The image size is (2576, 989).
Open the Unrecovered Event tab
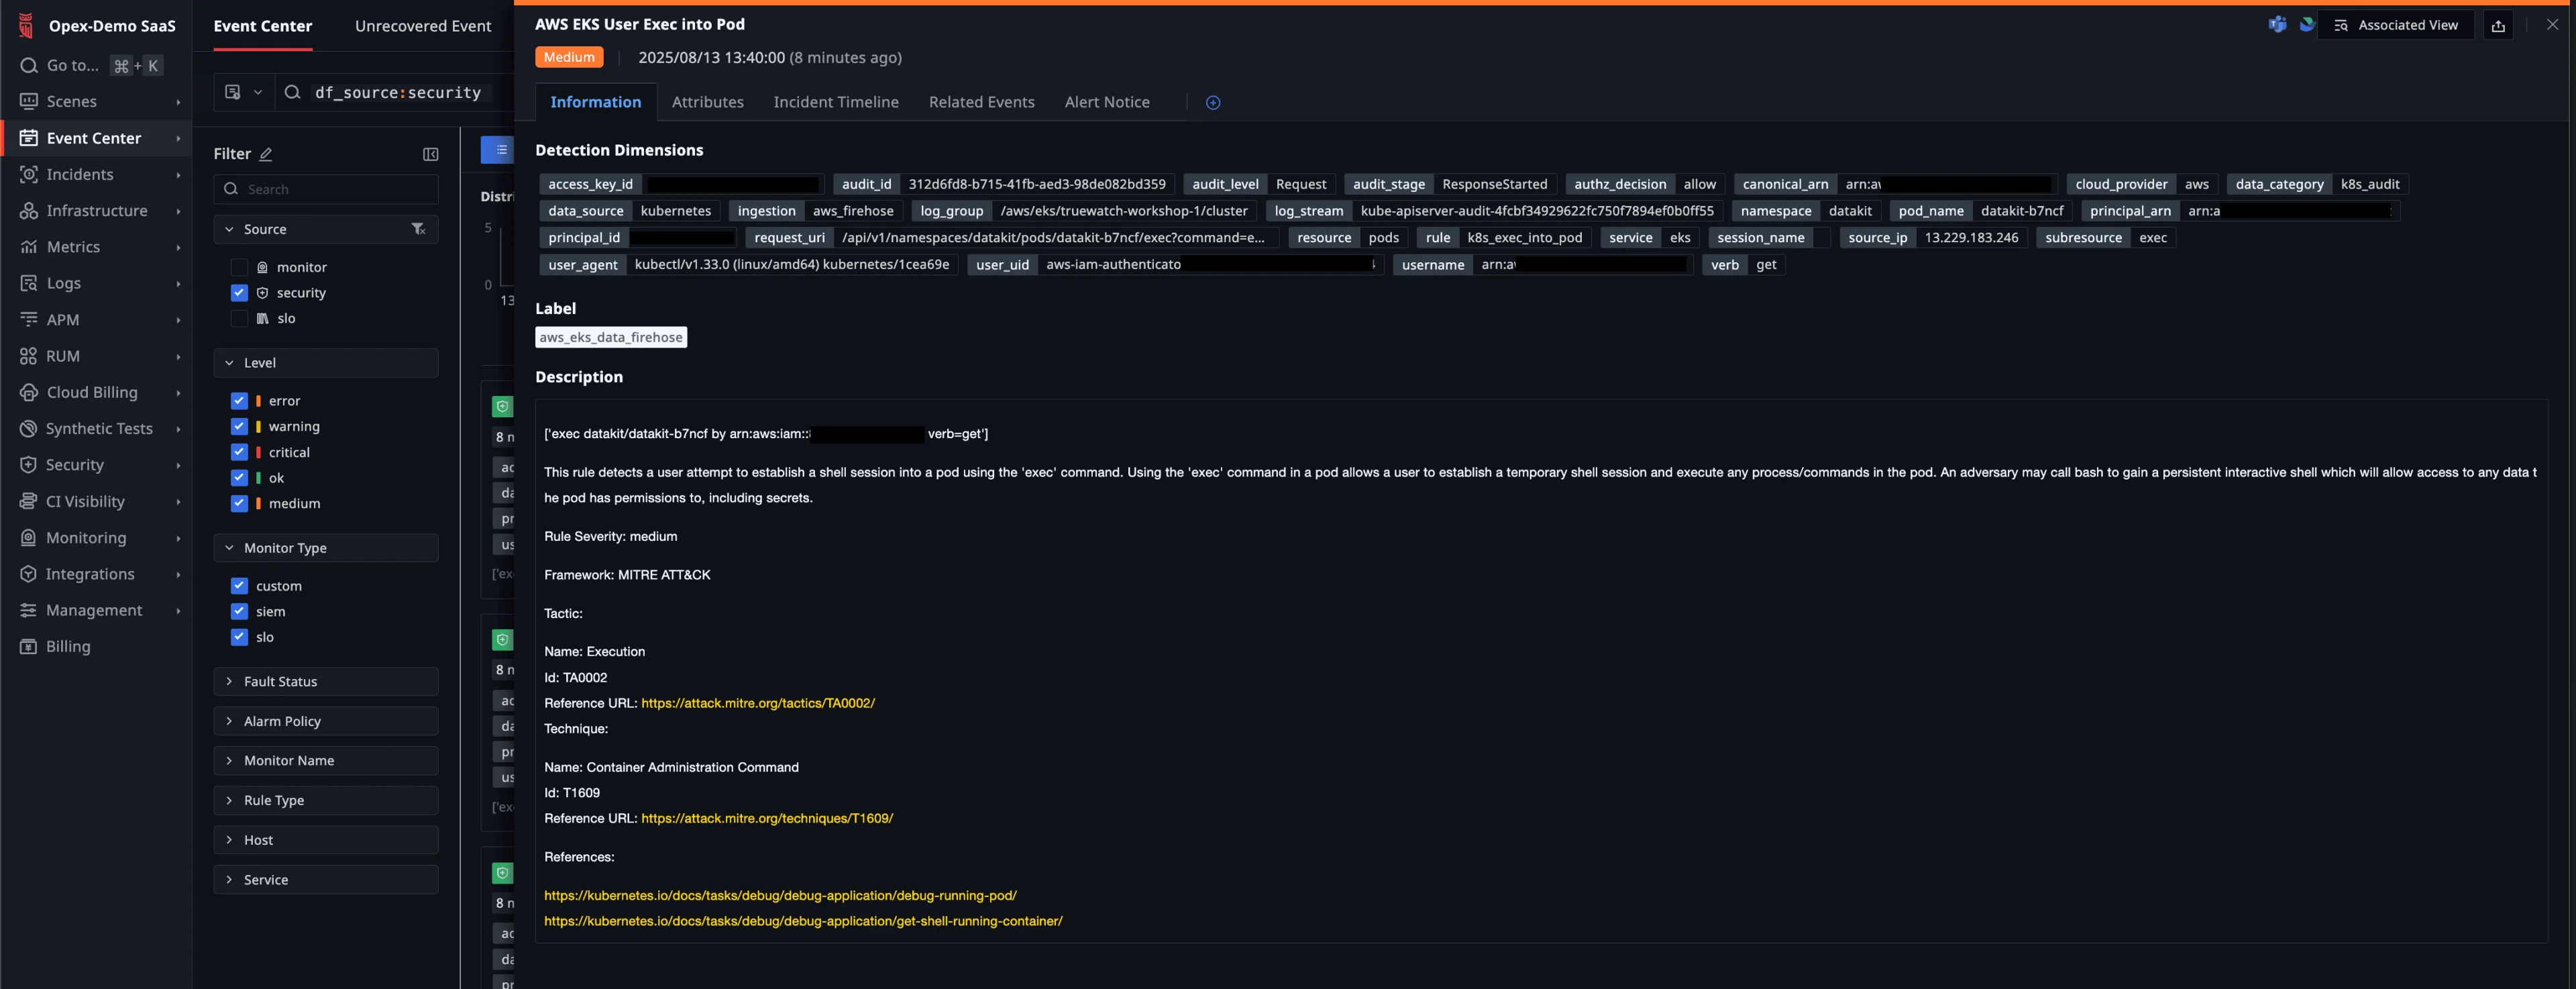coord(422,26)
